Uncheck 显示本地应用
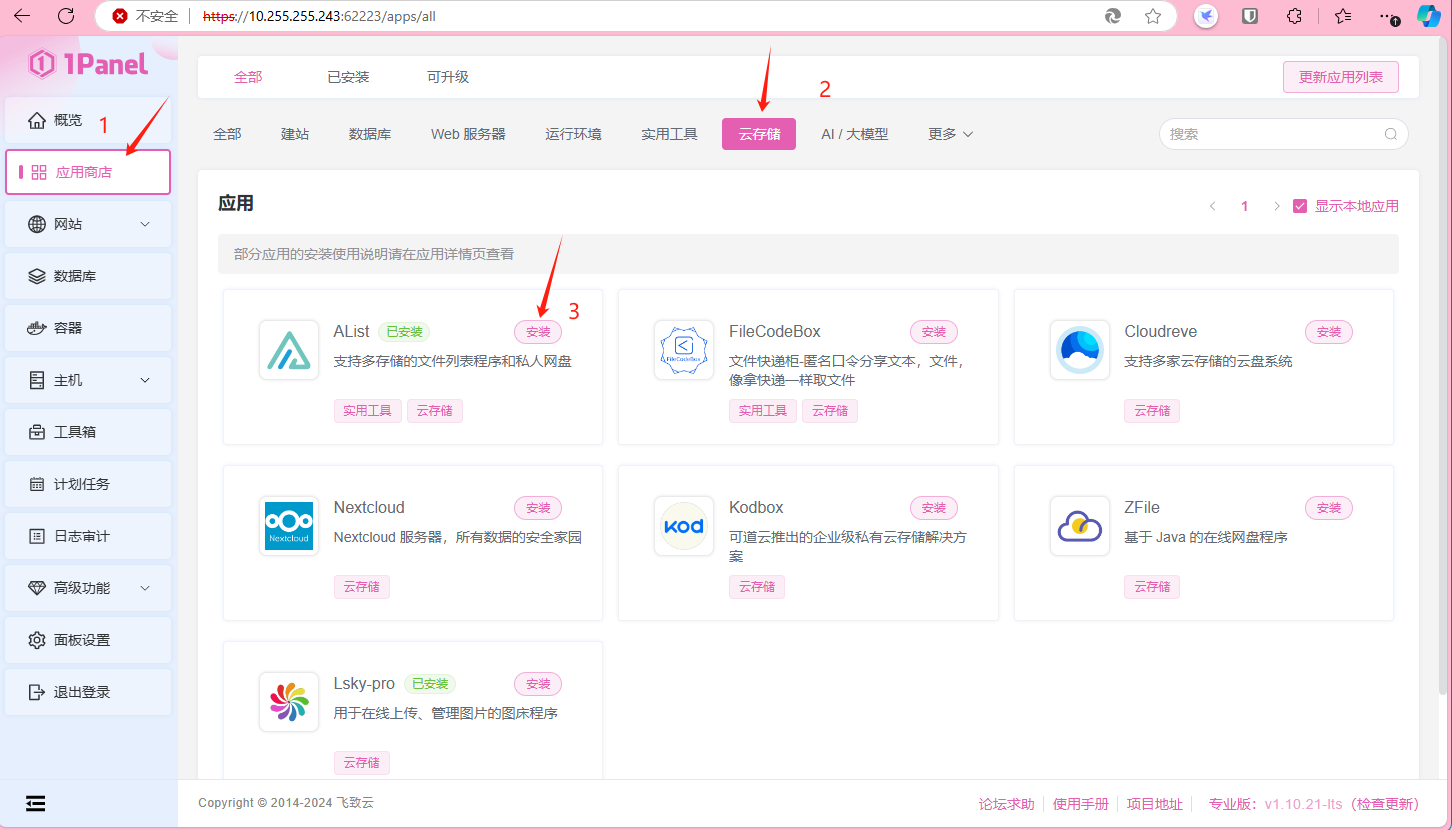This screenshot has width=1452, height=830. pyautogui.click(x=1300, y=205)
